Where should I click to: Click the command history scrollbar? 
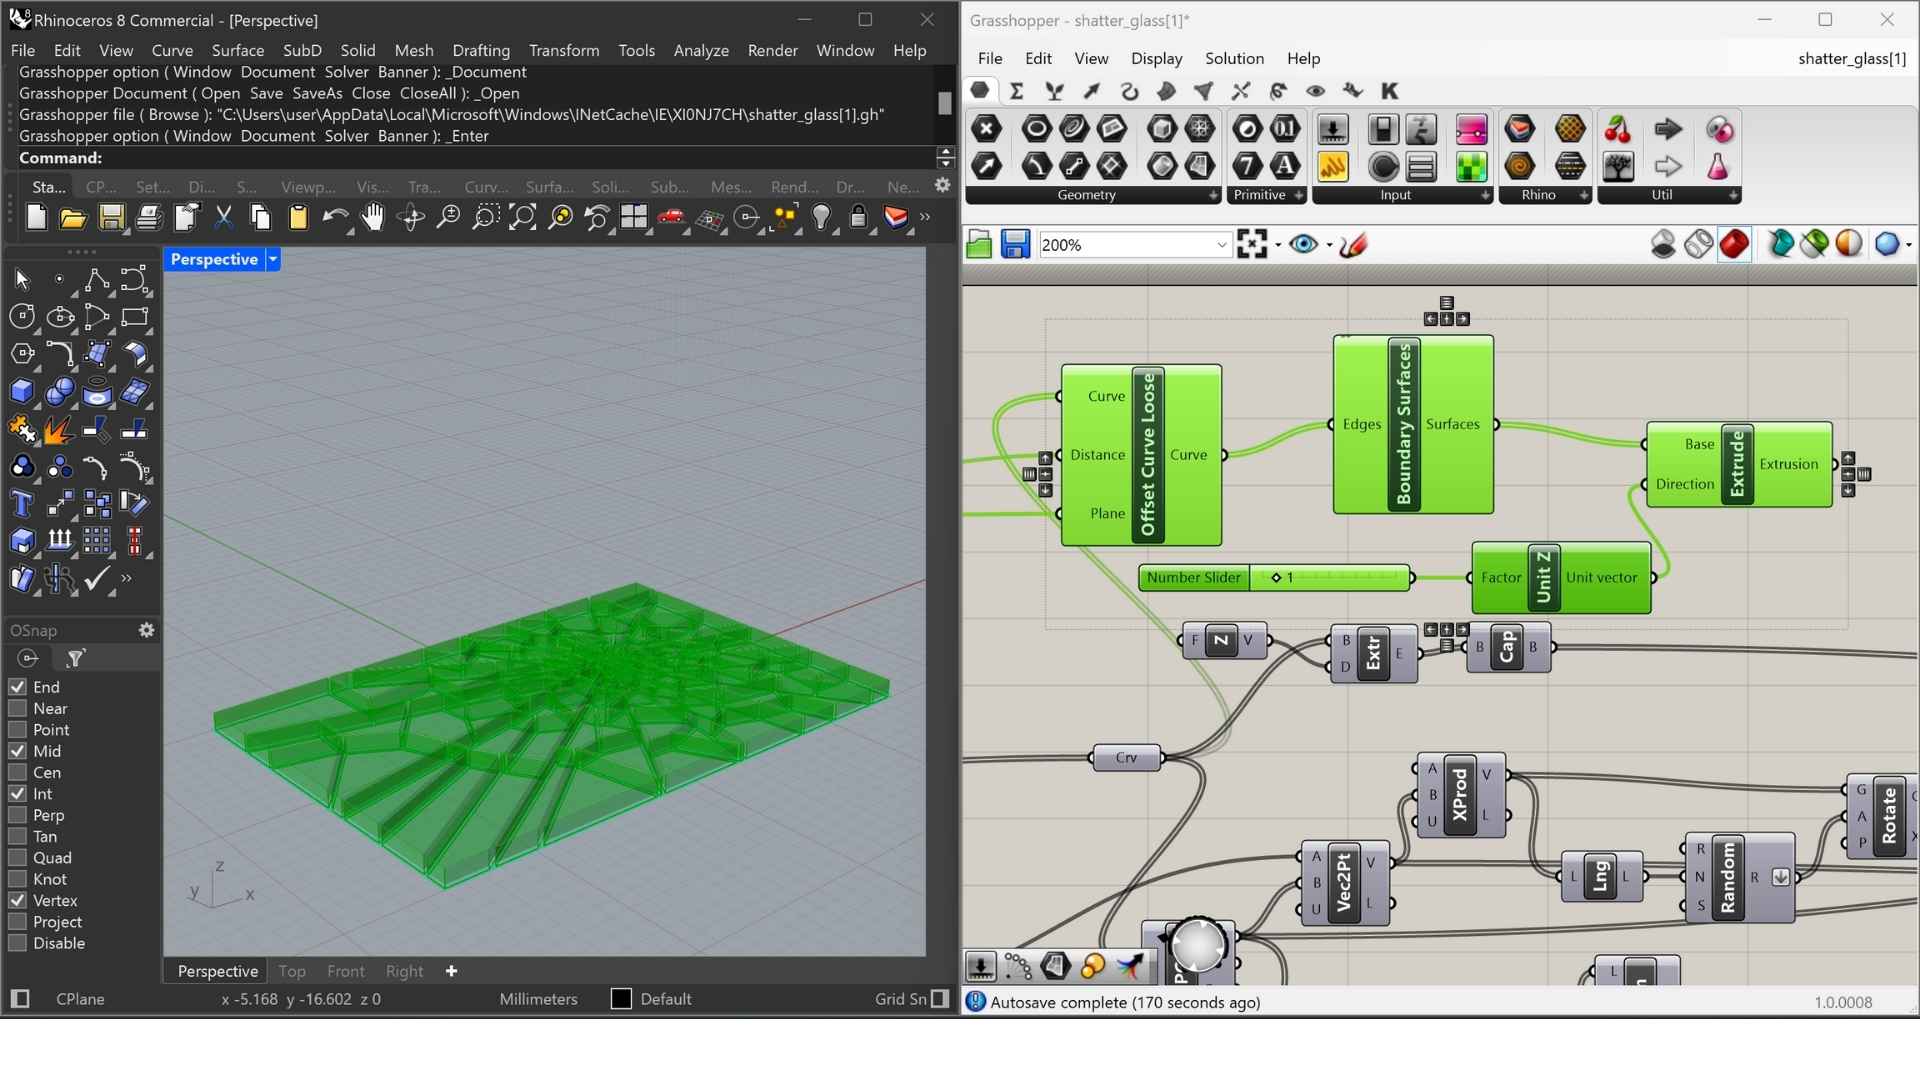click(x=944, y=103)
